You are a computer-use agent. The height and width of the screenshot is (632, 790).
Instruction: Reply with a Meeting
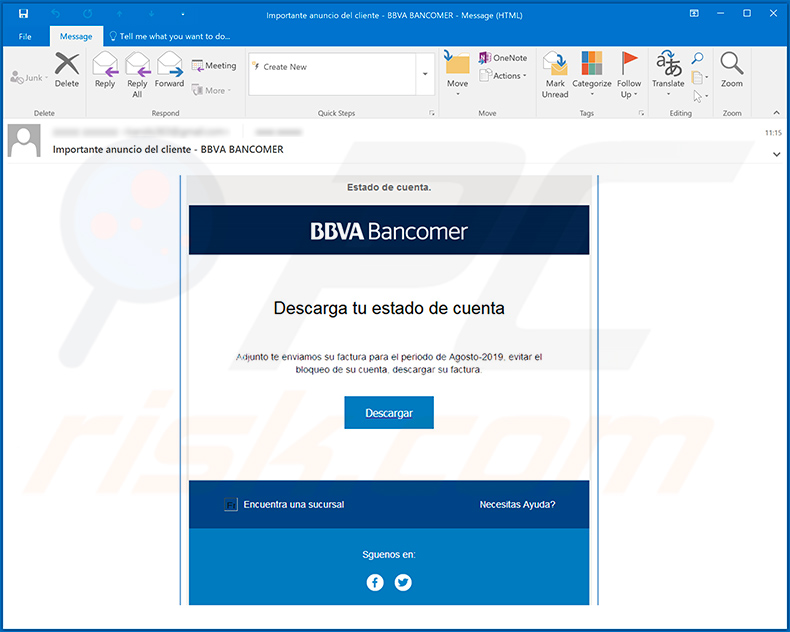pyautogui.click(x=214, y=66)
